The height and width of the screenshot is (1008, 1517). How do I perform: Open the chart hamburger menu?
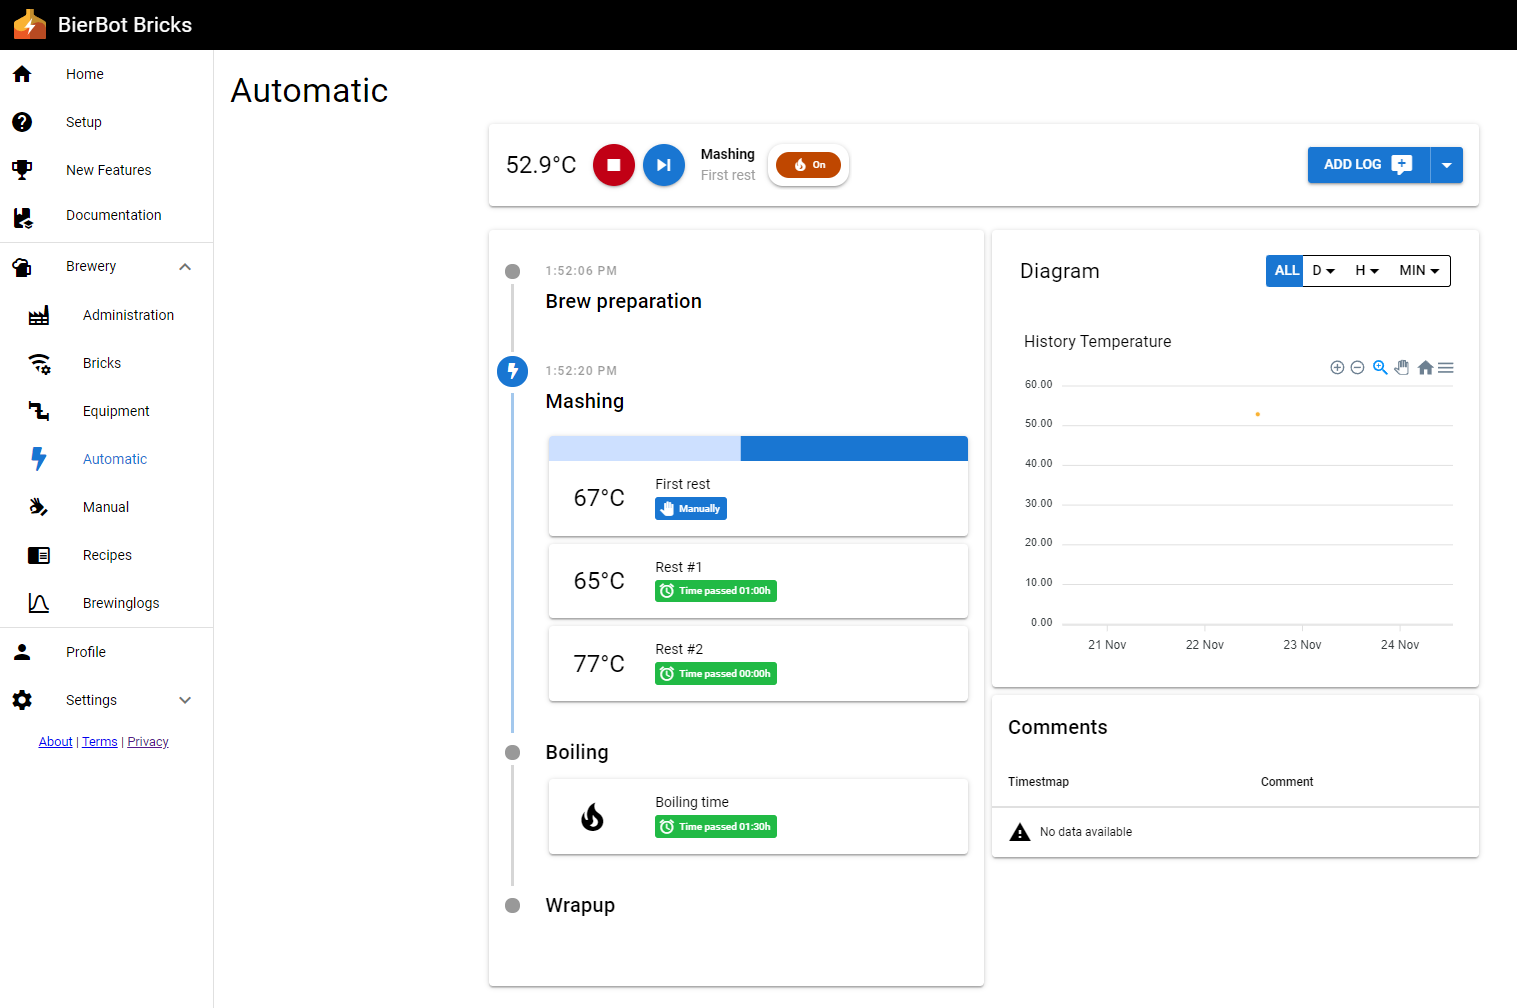click(1446, 368)
